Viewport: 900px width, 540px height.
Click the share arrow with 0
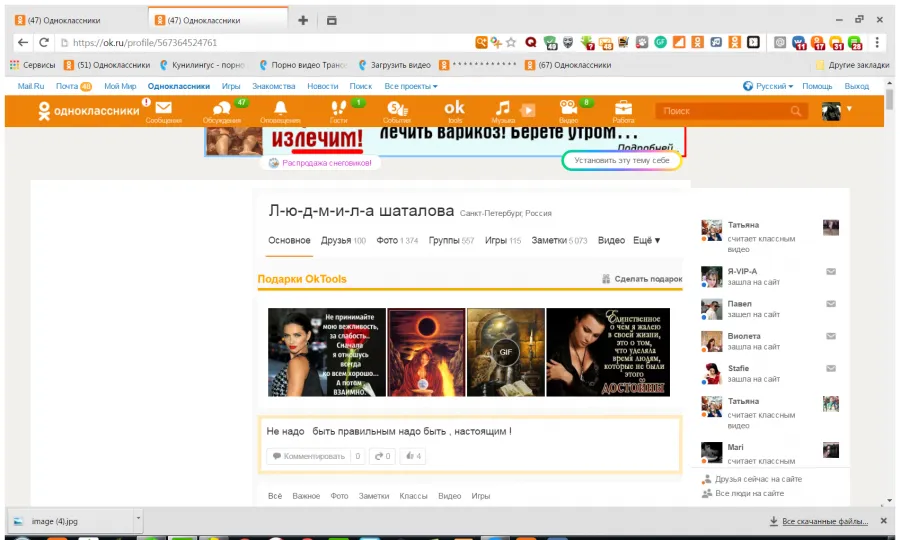point(382,456)
